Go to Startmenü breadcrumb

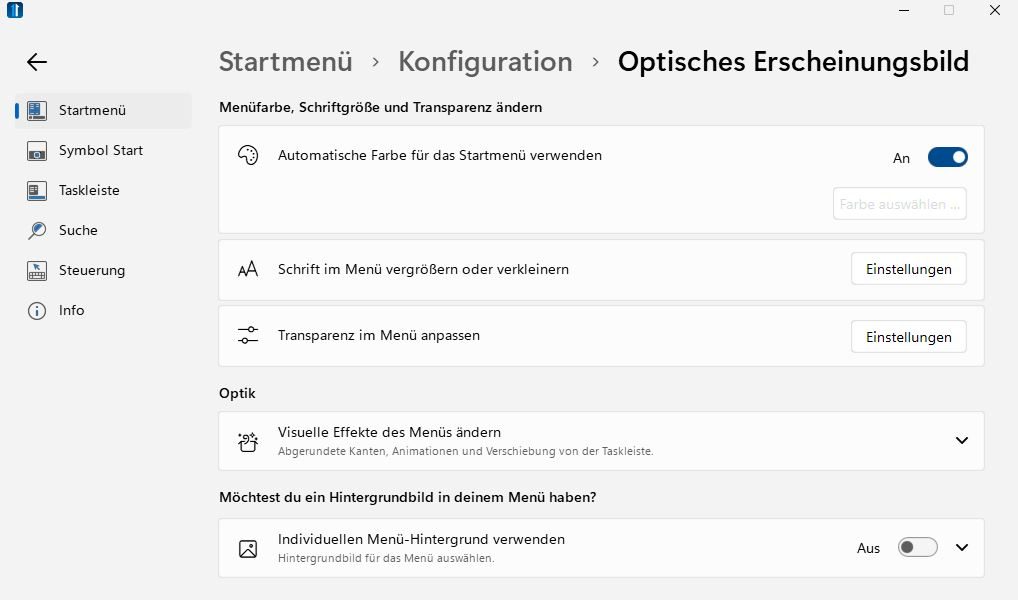click(285, 62)
